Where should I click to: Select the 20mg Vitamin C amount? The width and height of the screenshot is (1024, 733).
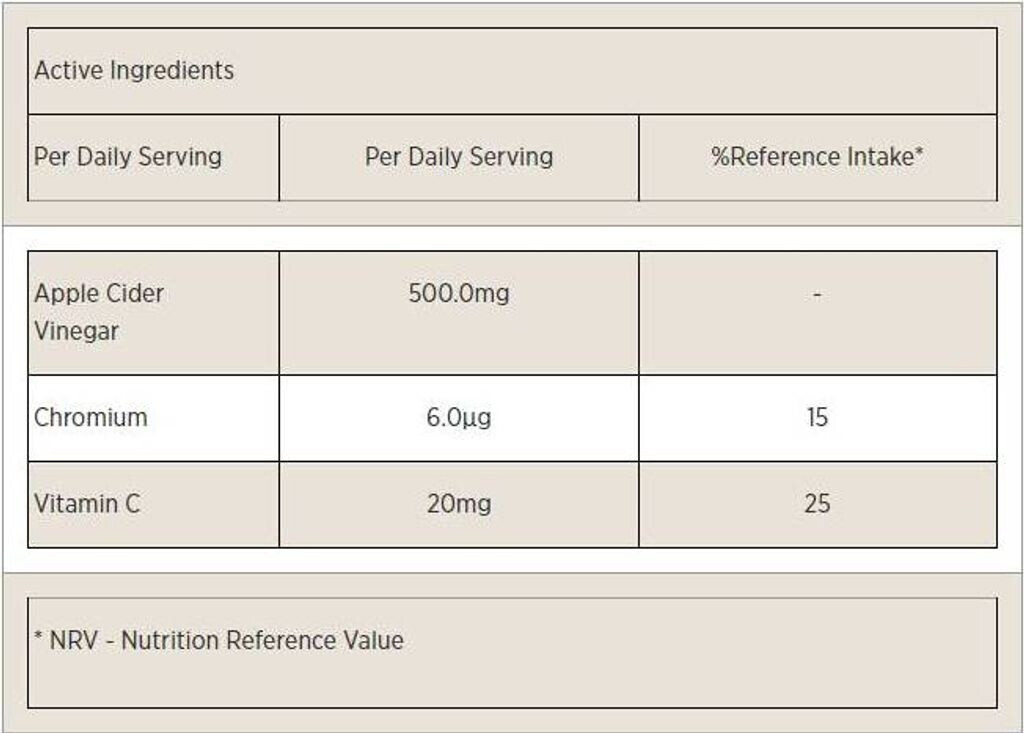click(x=459, y=504)
